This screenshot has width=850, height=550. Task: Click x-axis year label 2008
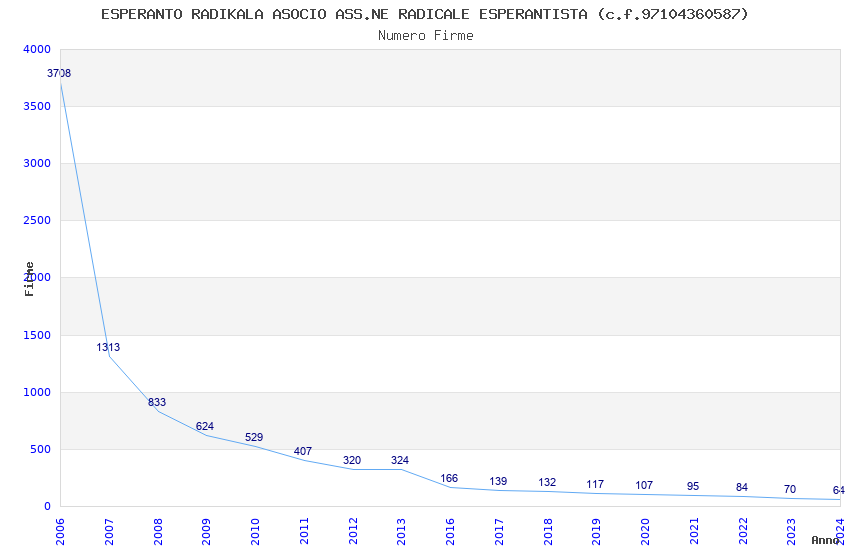[158, 532]
